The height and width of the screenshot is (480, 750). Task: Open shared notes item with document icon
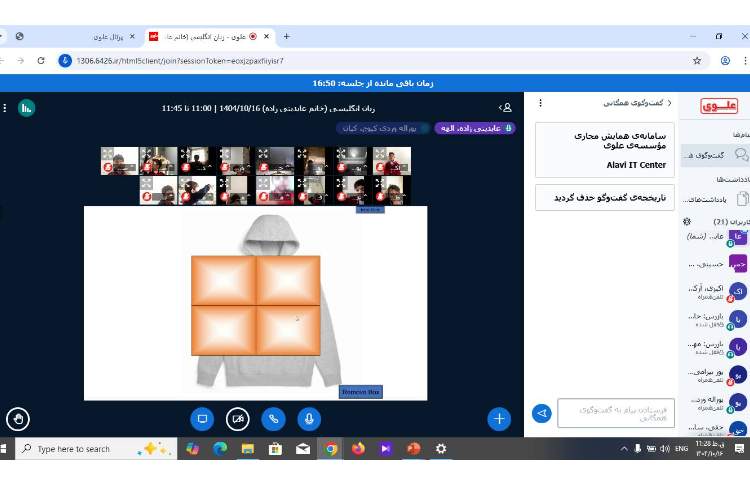[715, 199]
